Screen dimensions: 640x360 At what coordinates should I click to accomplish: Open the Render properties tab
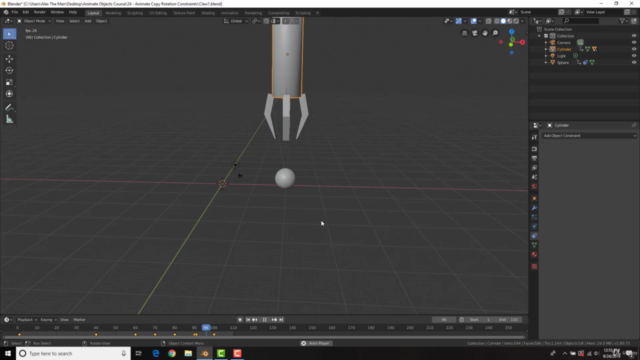click(534, 149)
